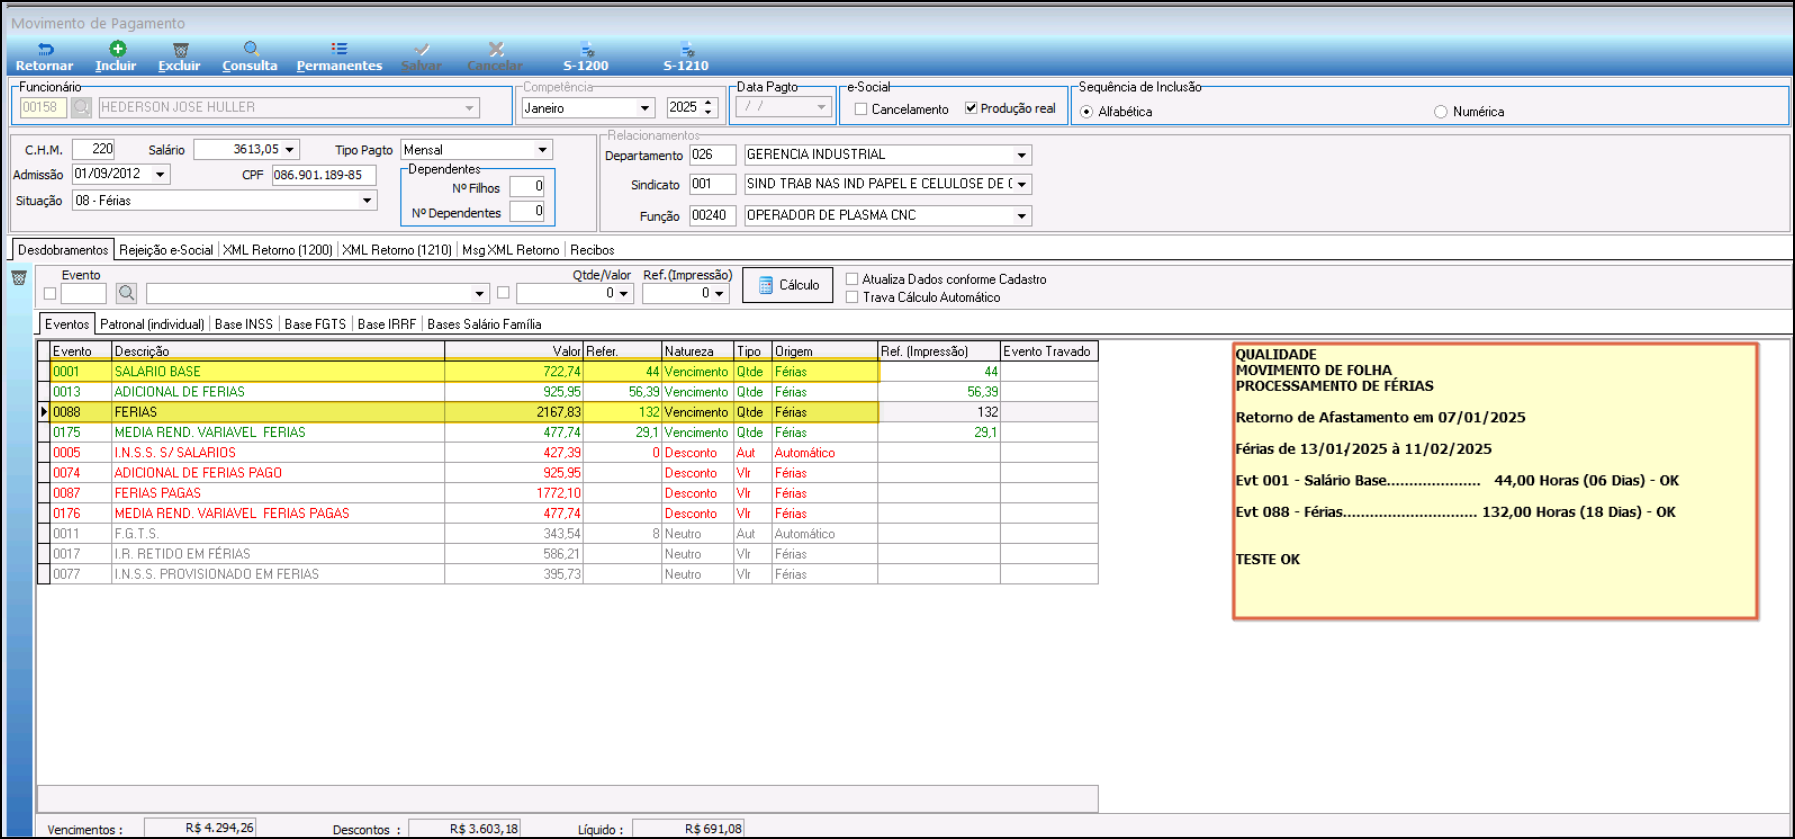
Task: Toggle the Cancelamento checkbox
Action: [860, 109]
